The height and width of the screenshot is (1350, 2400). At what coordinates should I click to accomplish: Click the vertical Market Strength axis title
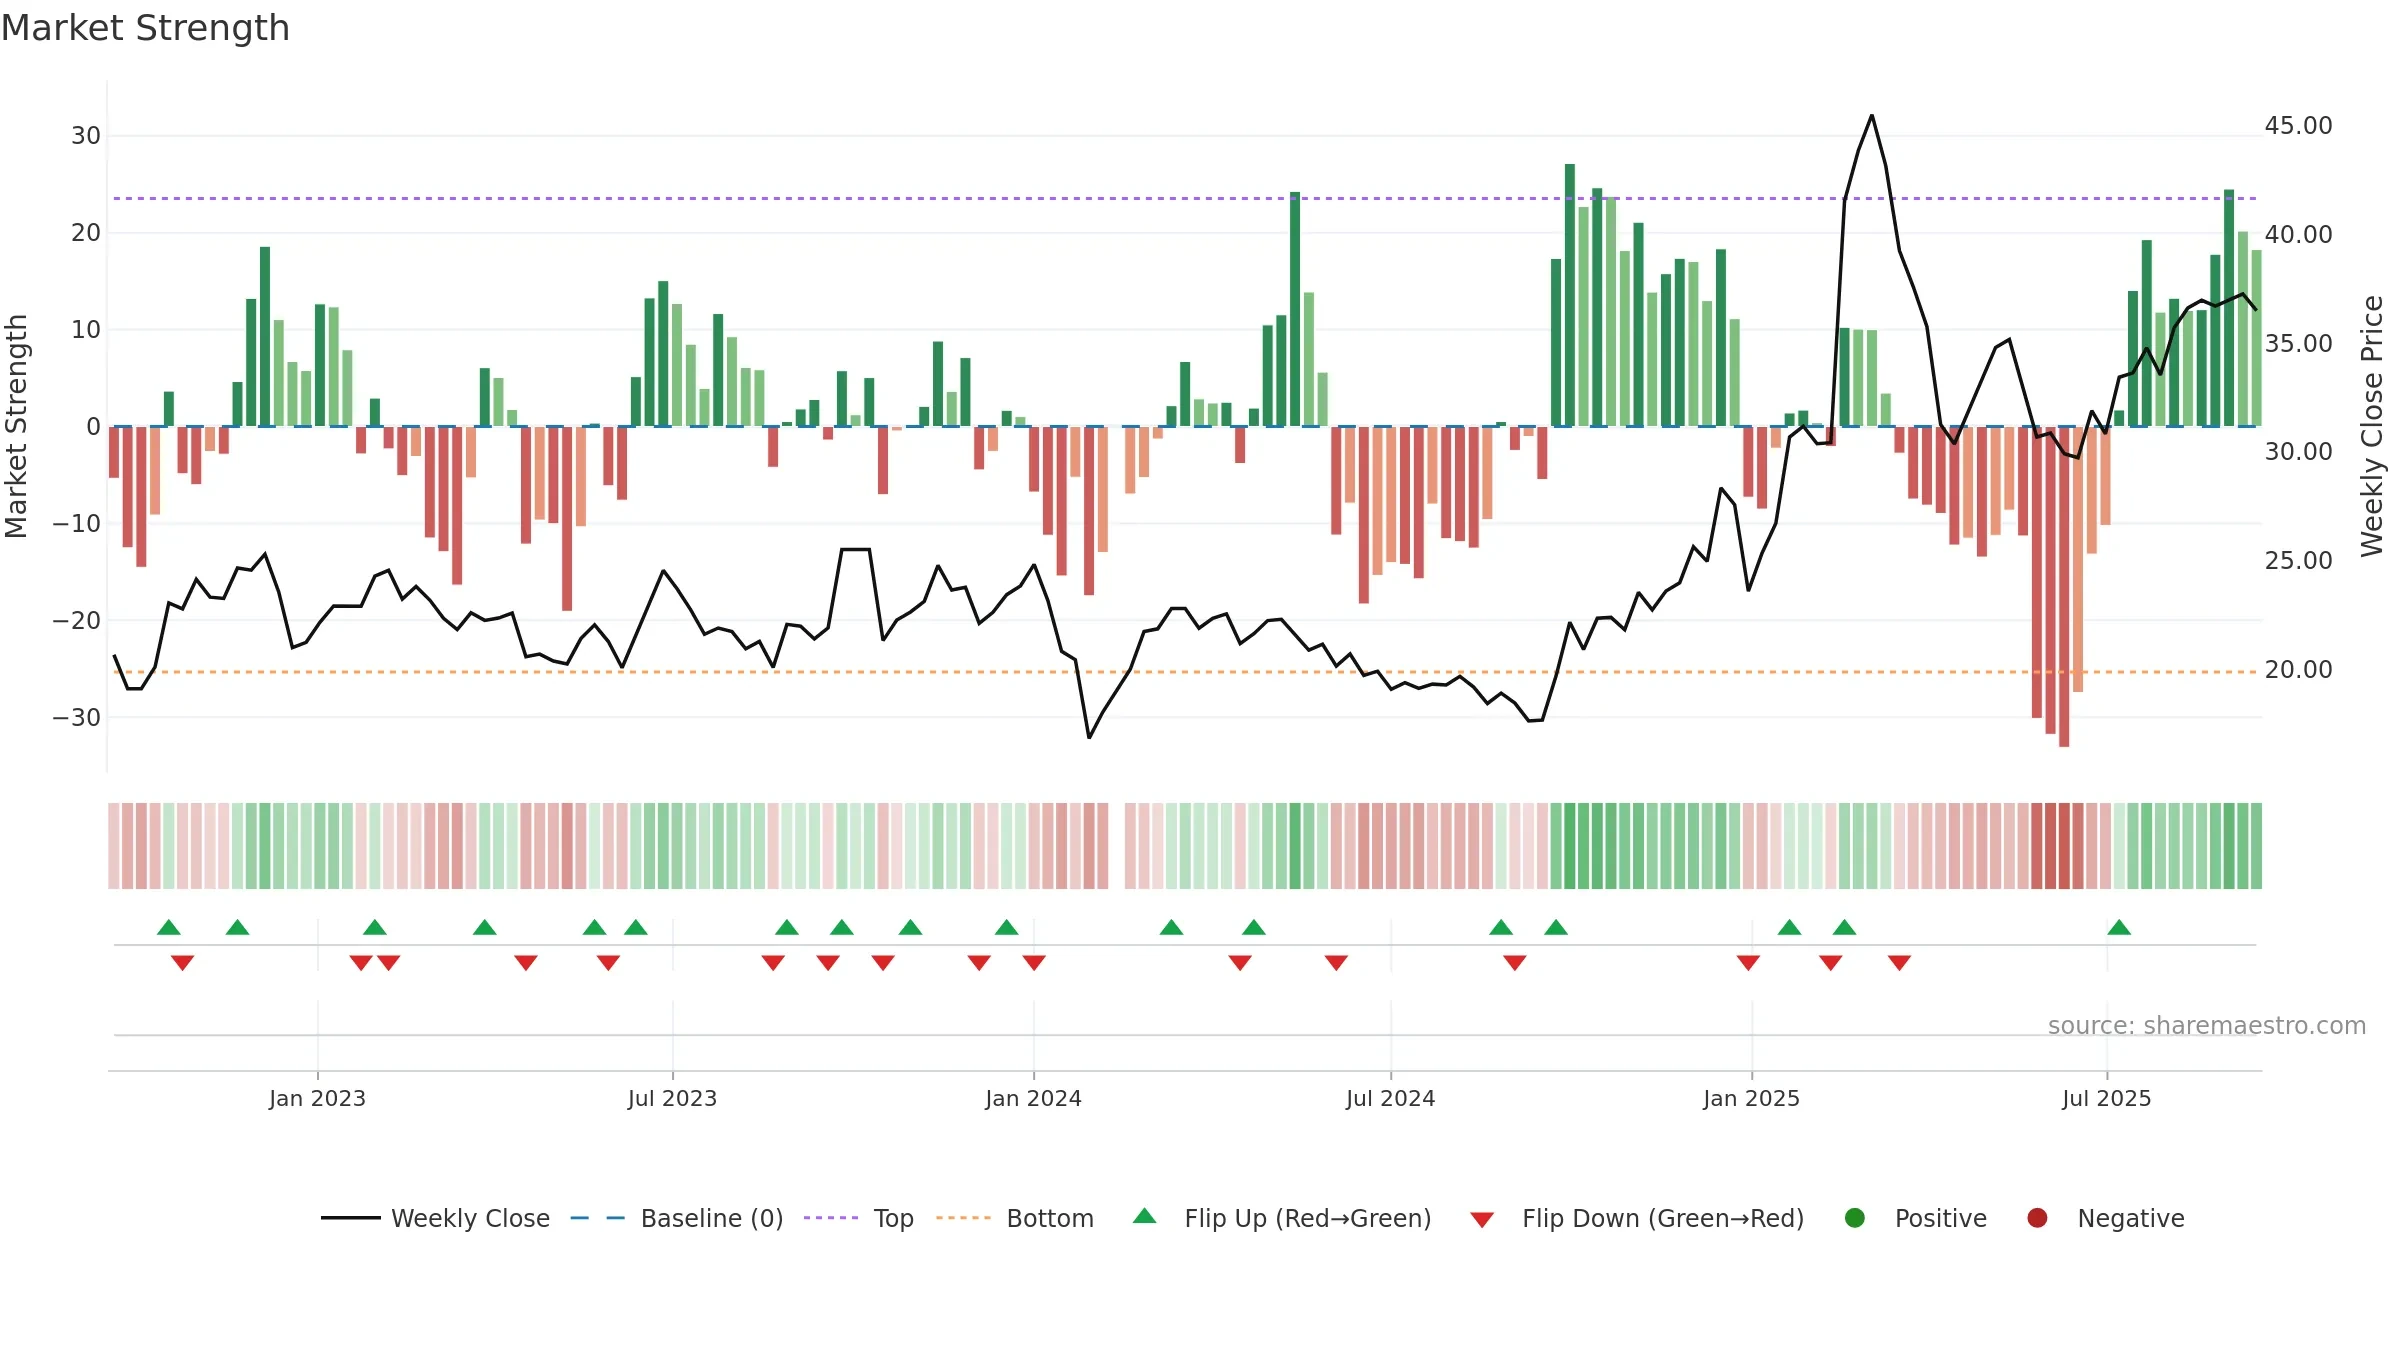tap(16, 426)
